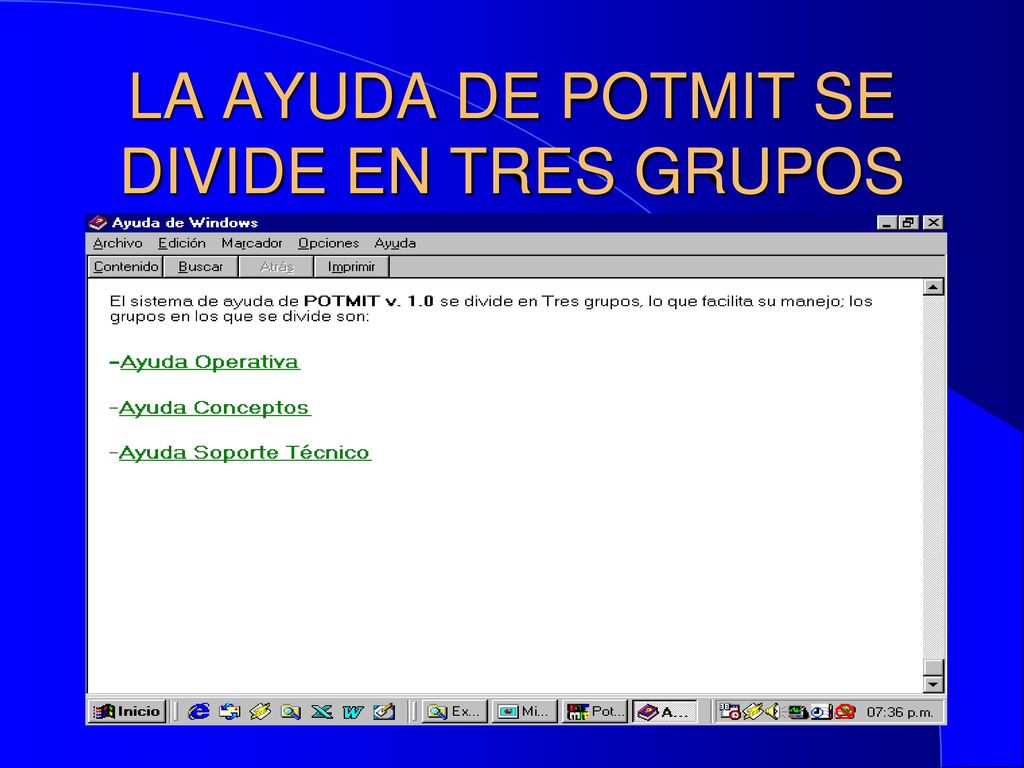Click the scheduler calendar tray icon
The width and height of the screenshot is (1024, 768).
click(729, 711)
